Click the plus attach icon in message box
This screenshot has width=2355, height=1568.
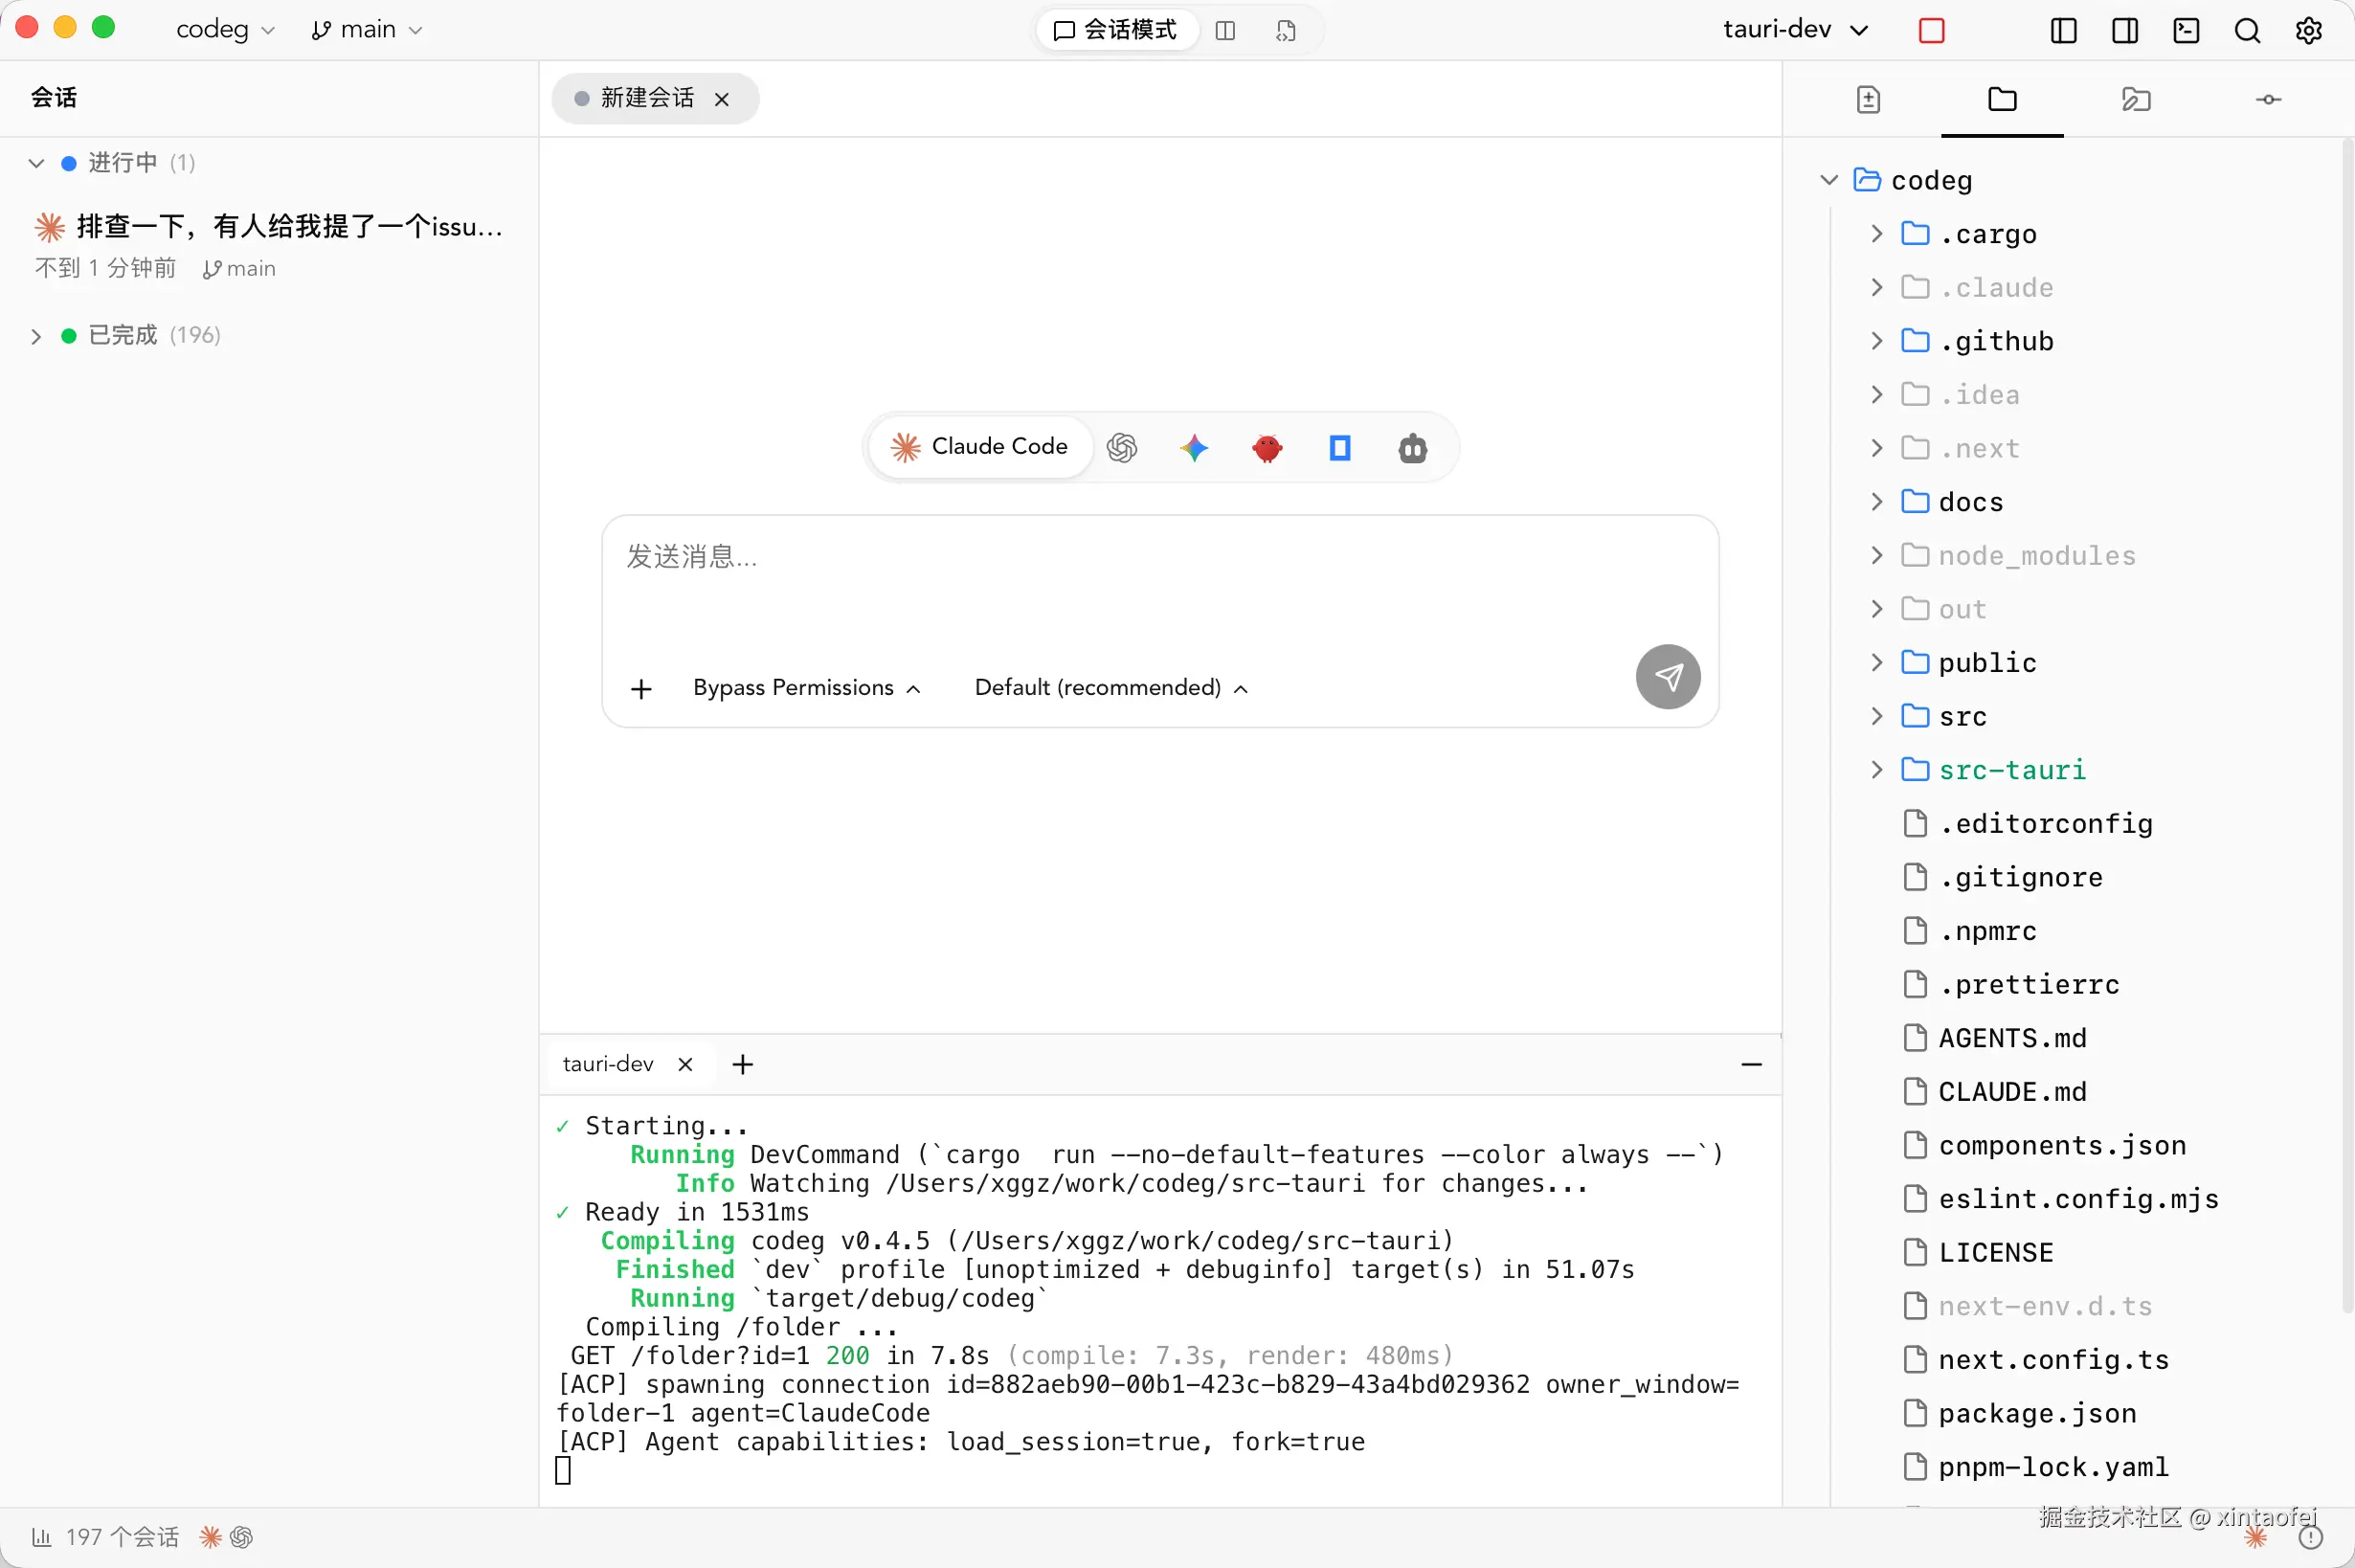coord(642,688)
